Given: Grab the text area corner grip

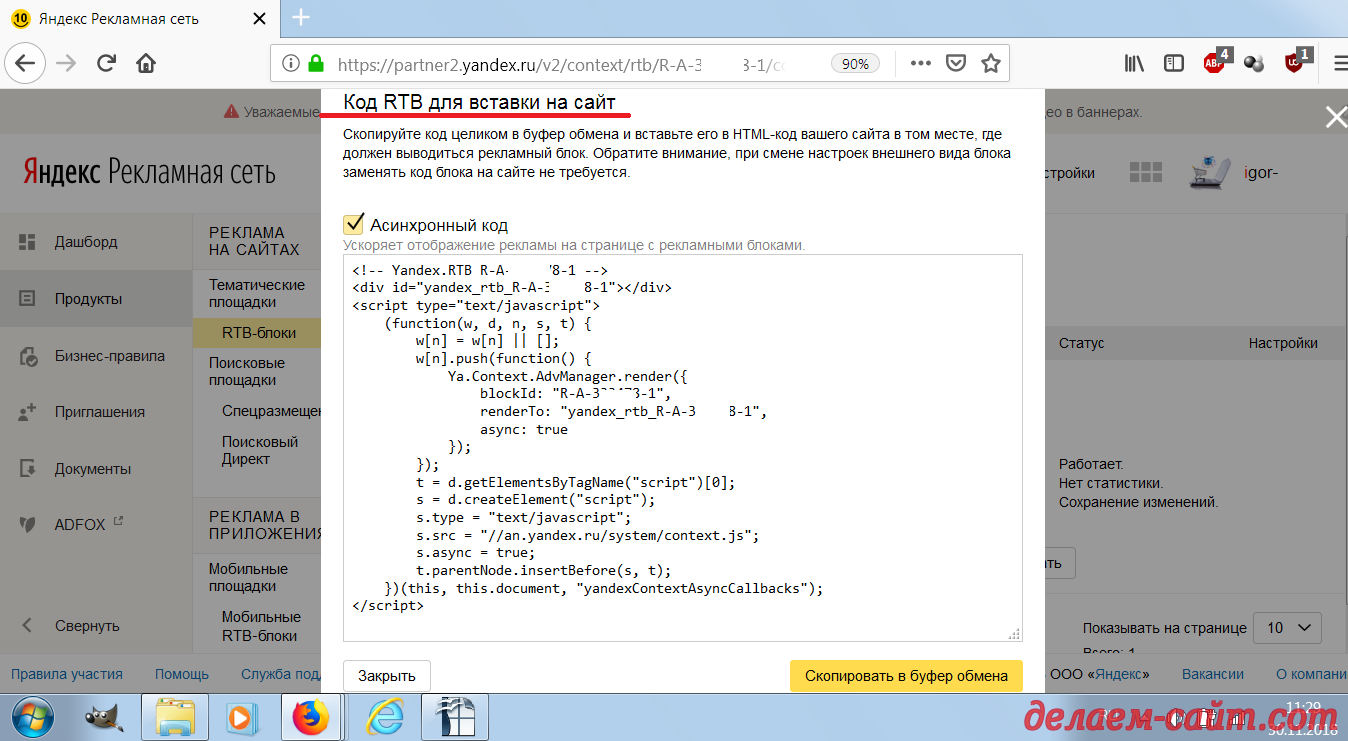Looking at the screenshot, I should click(x=1014, y=633).
